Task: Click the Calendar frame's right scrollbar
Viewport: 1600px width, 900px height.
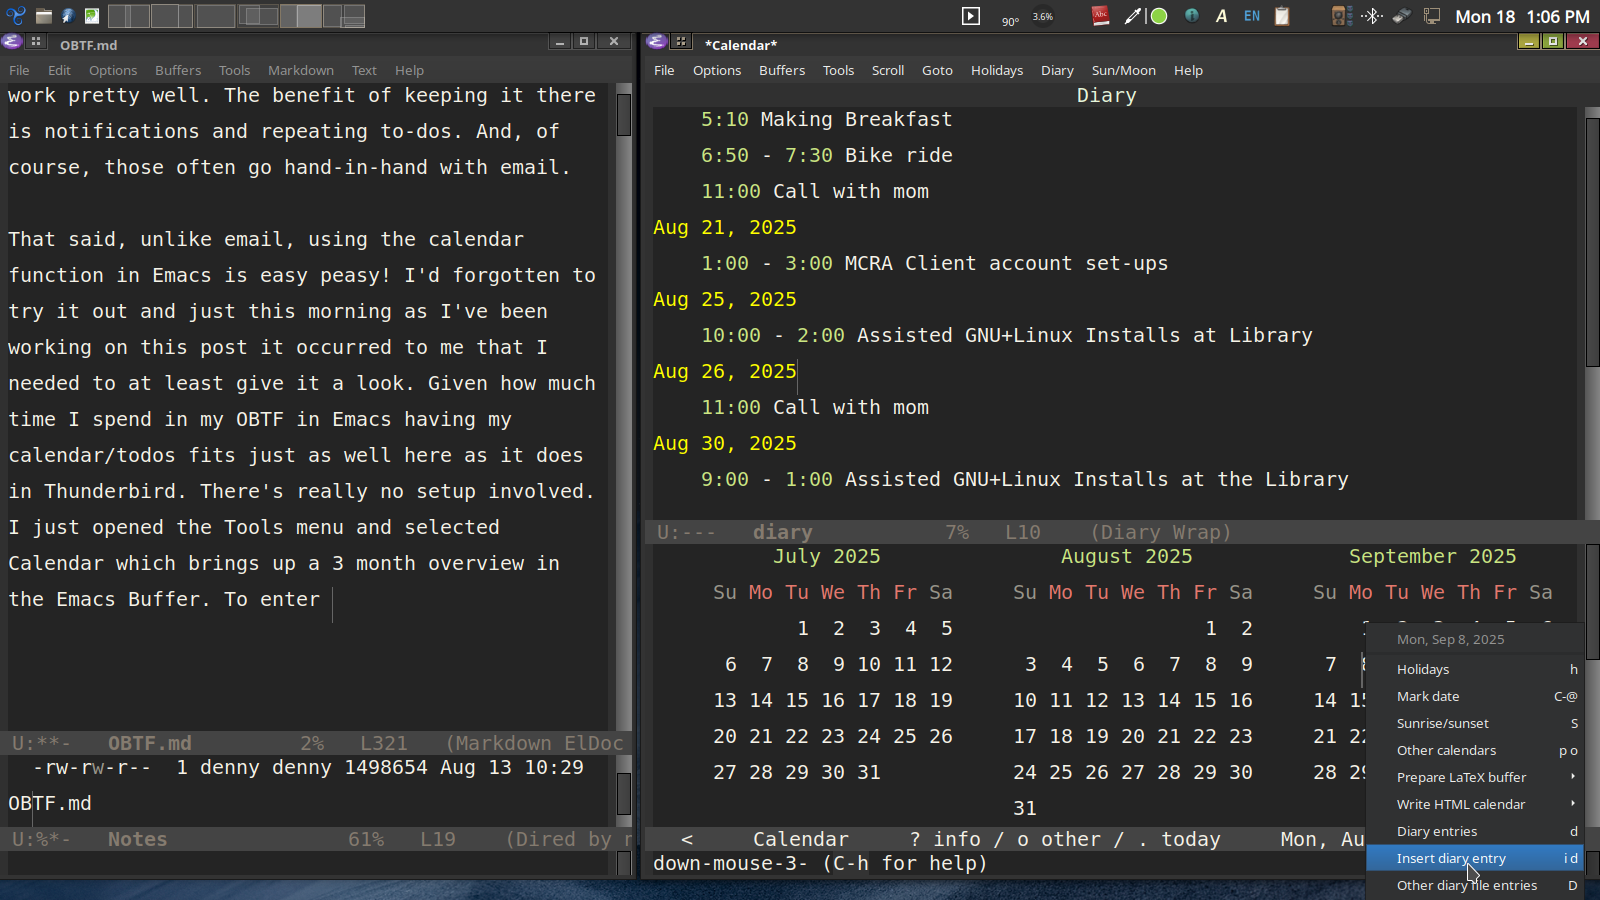Action: (x=1591, y=300)
